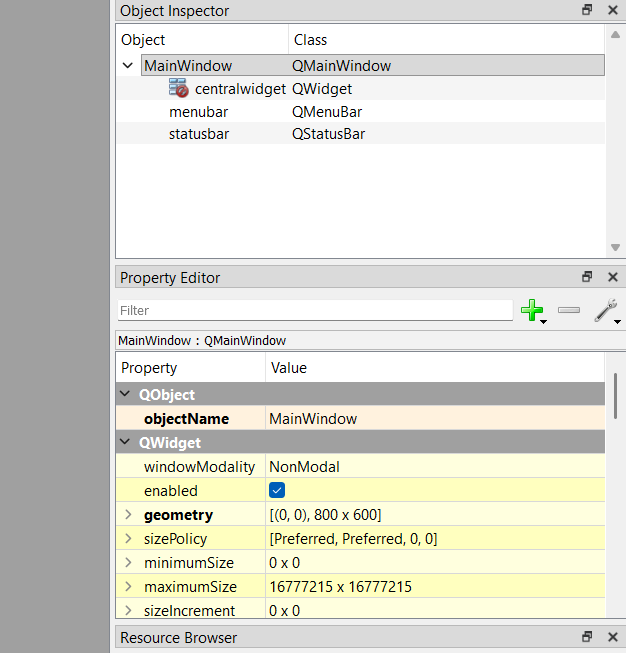626x653 pixels.
Task: Close the Resource Browser panel
Action: tap(613, 636)
